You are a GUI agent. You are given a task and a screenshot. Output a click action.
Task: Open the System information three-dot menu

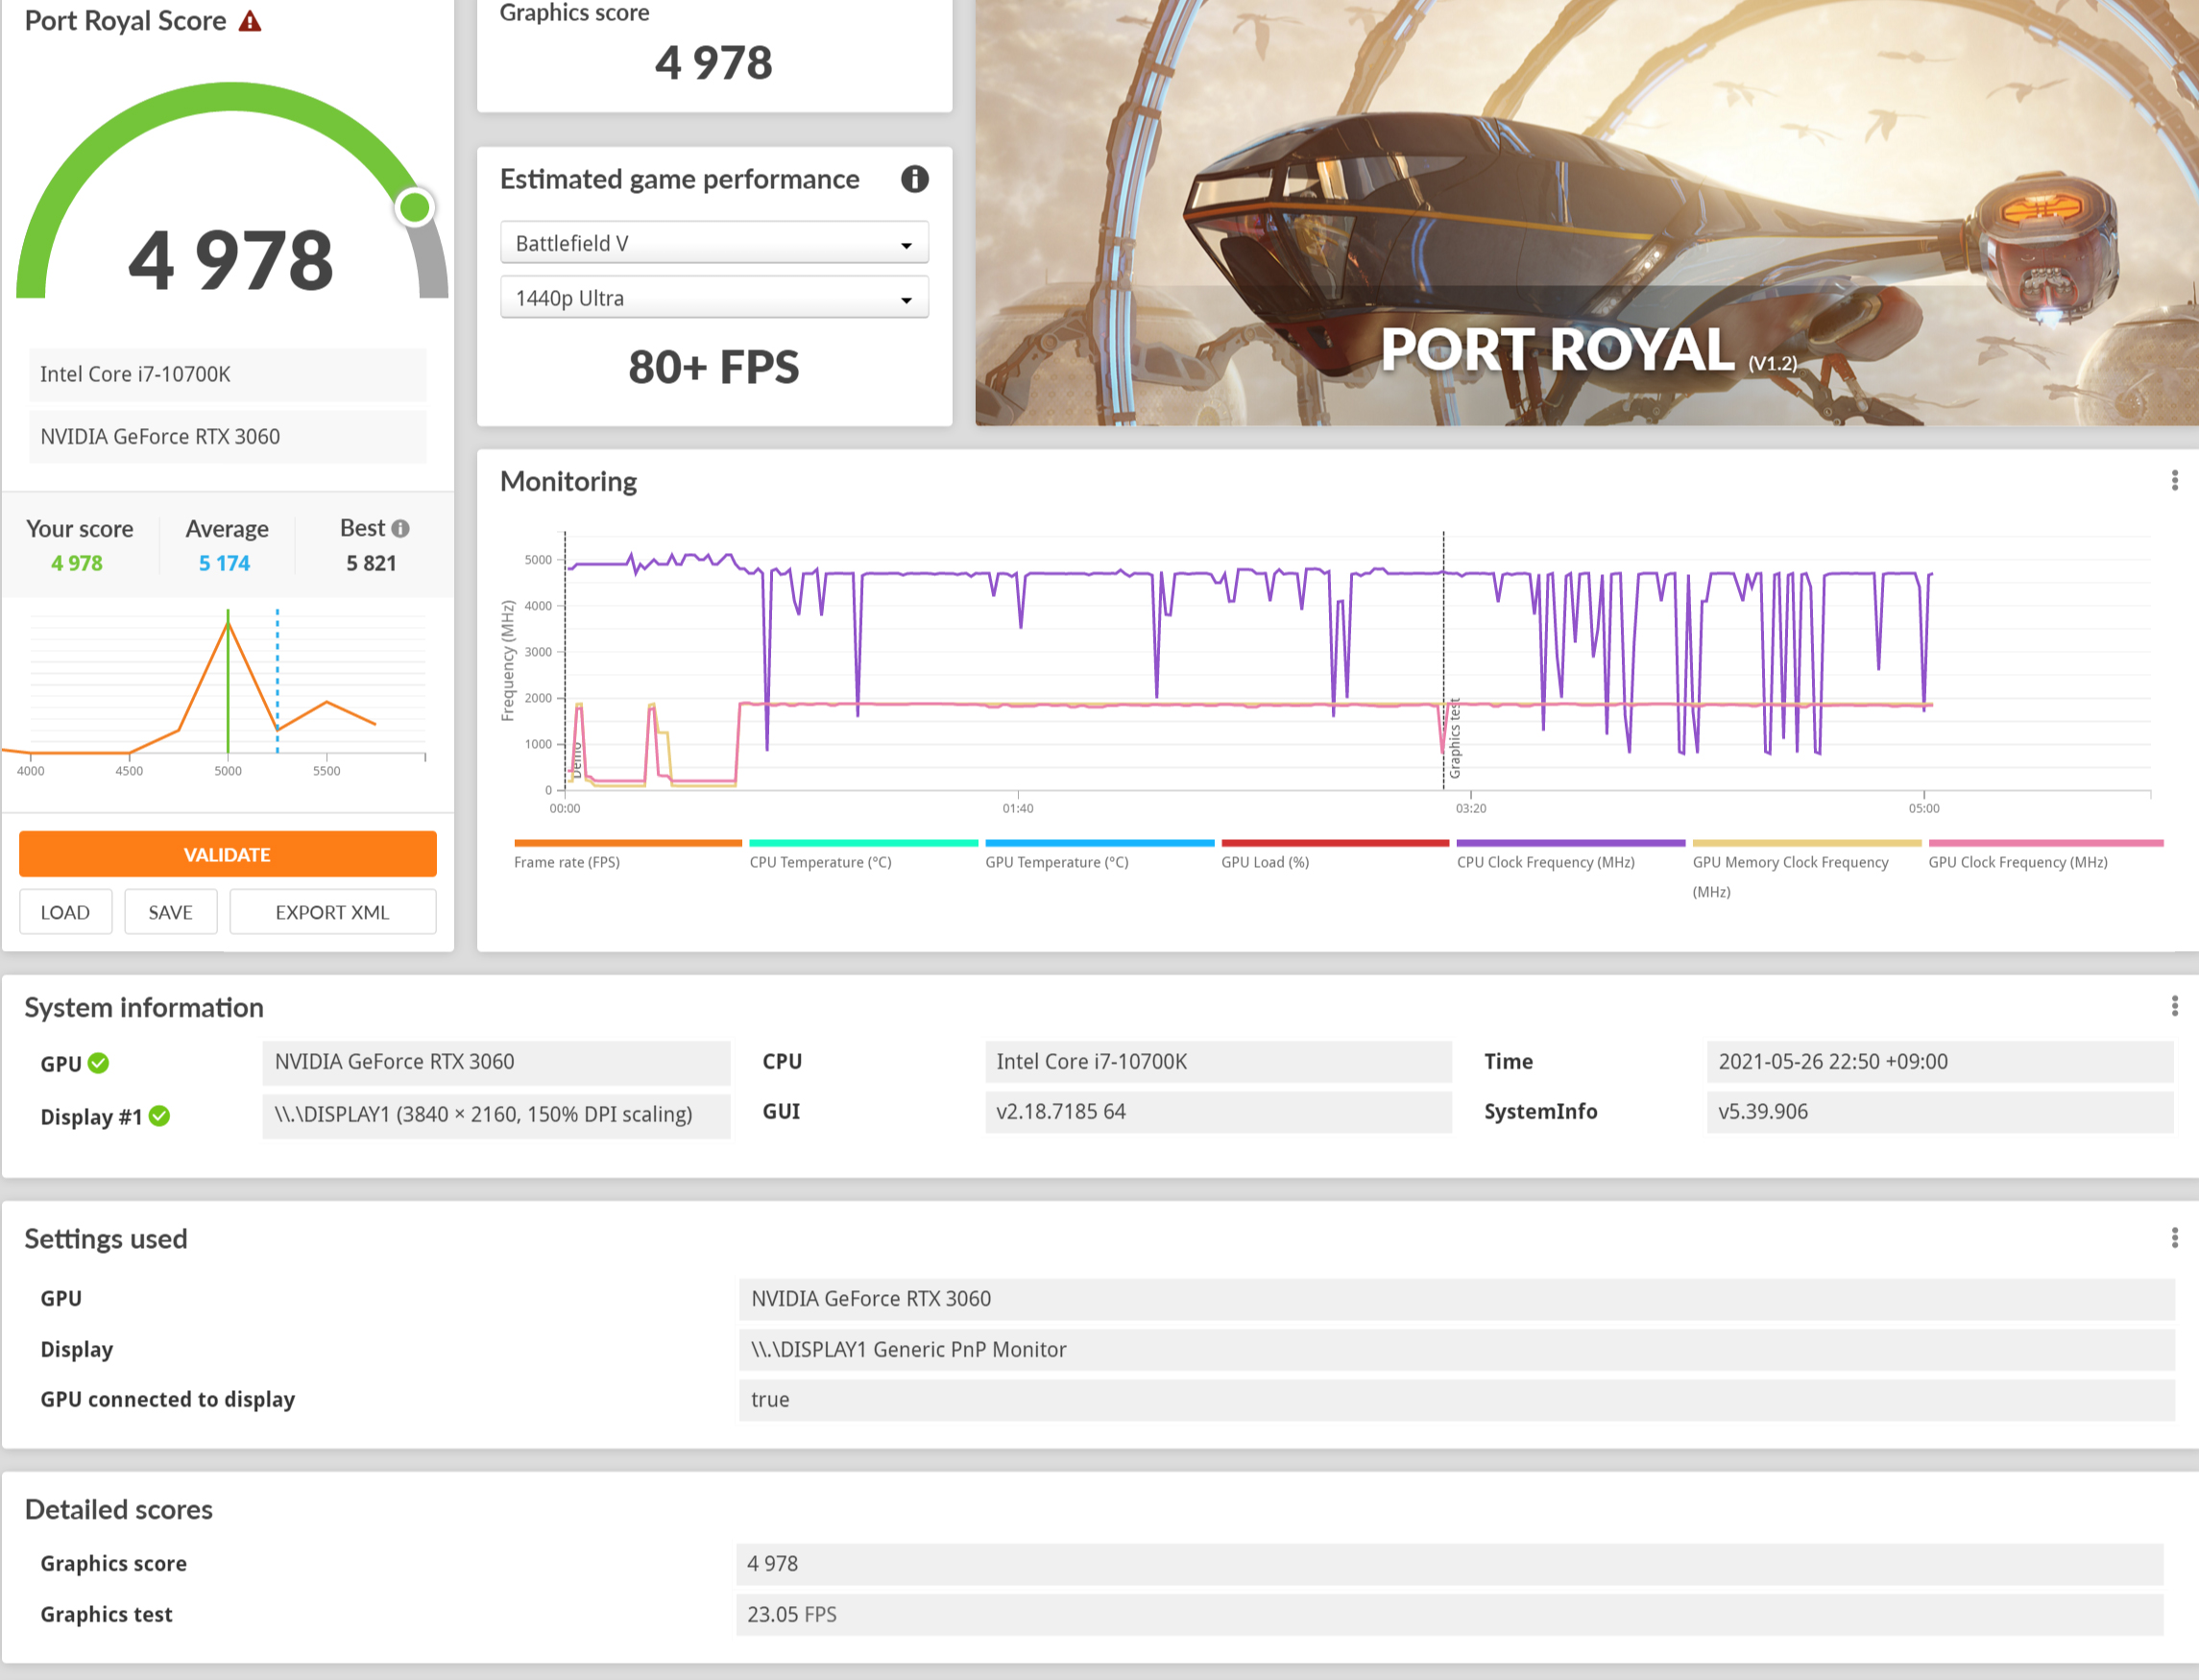(x=2174, y=1006)
